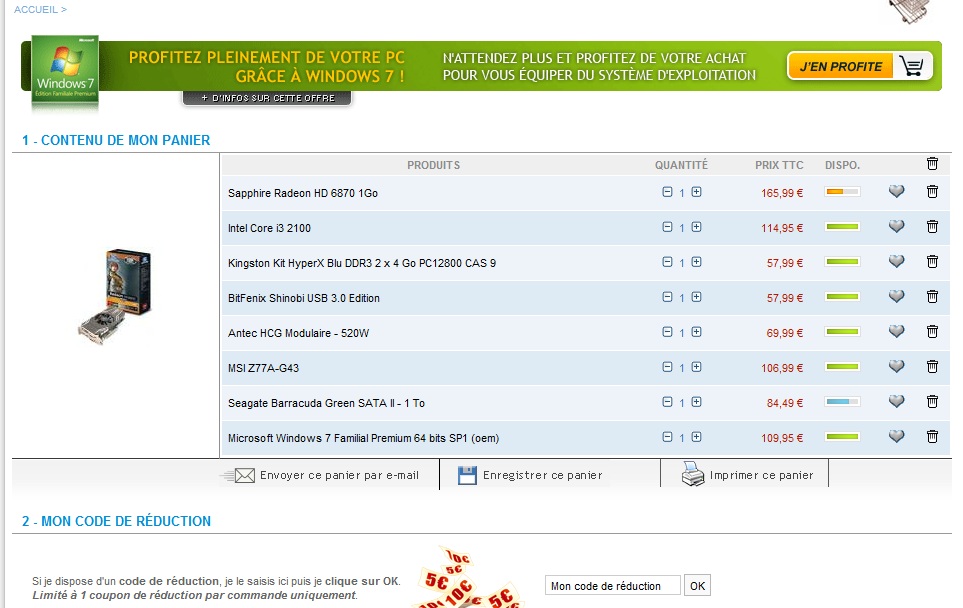Favorite the BitFenix Shinobi USB 3.0 Edition

(896, 297)
